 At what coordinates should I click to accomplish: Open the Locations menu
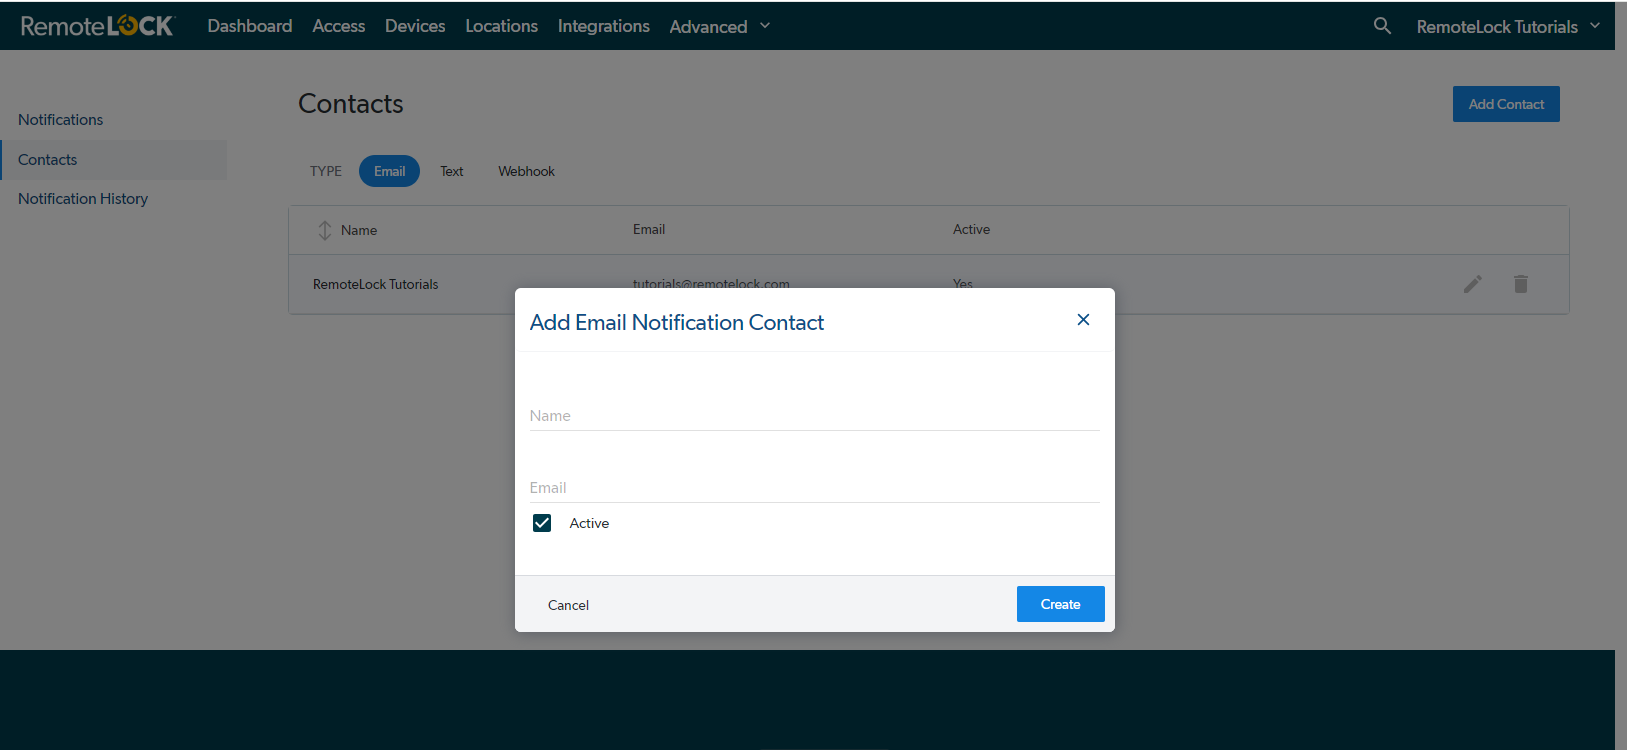[x=501, y=26]
